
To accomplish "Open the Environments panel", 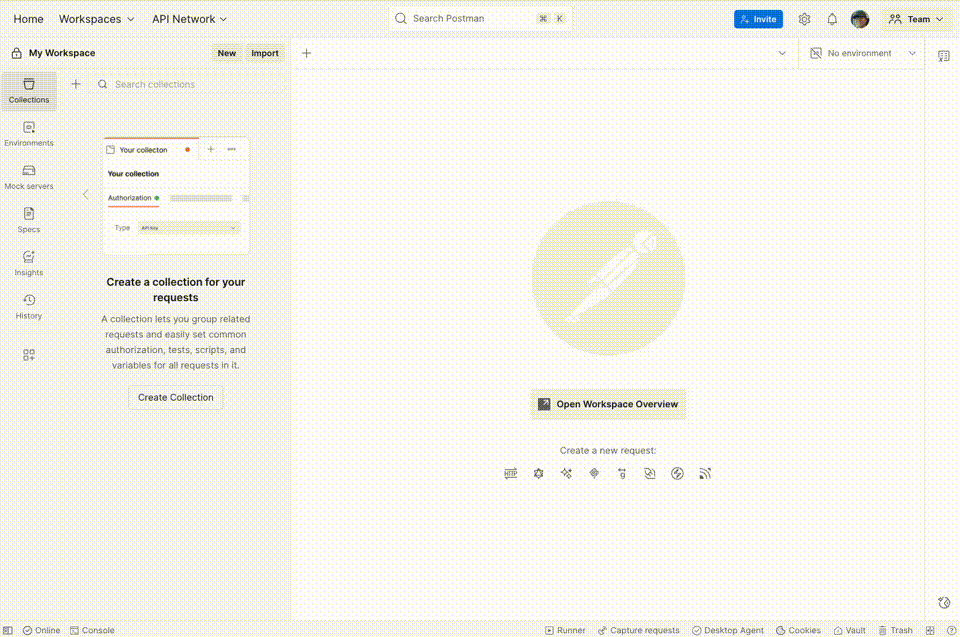I will tap(29, 133).
